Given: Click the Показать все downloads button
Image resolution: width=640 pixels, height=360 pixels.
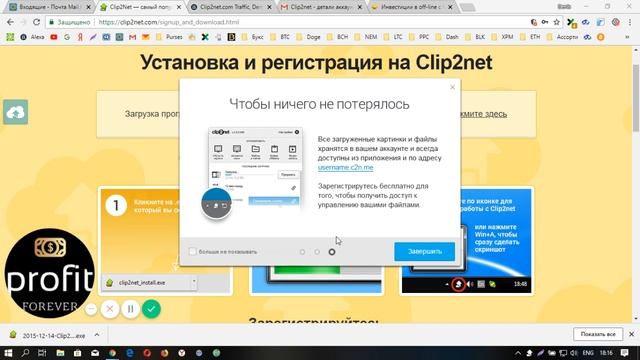Looking at the screenshot, I should (598, 334).
